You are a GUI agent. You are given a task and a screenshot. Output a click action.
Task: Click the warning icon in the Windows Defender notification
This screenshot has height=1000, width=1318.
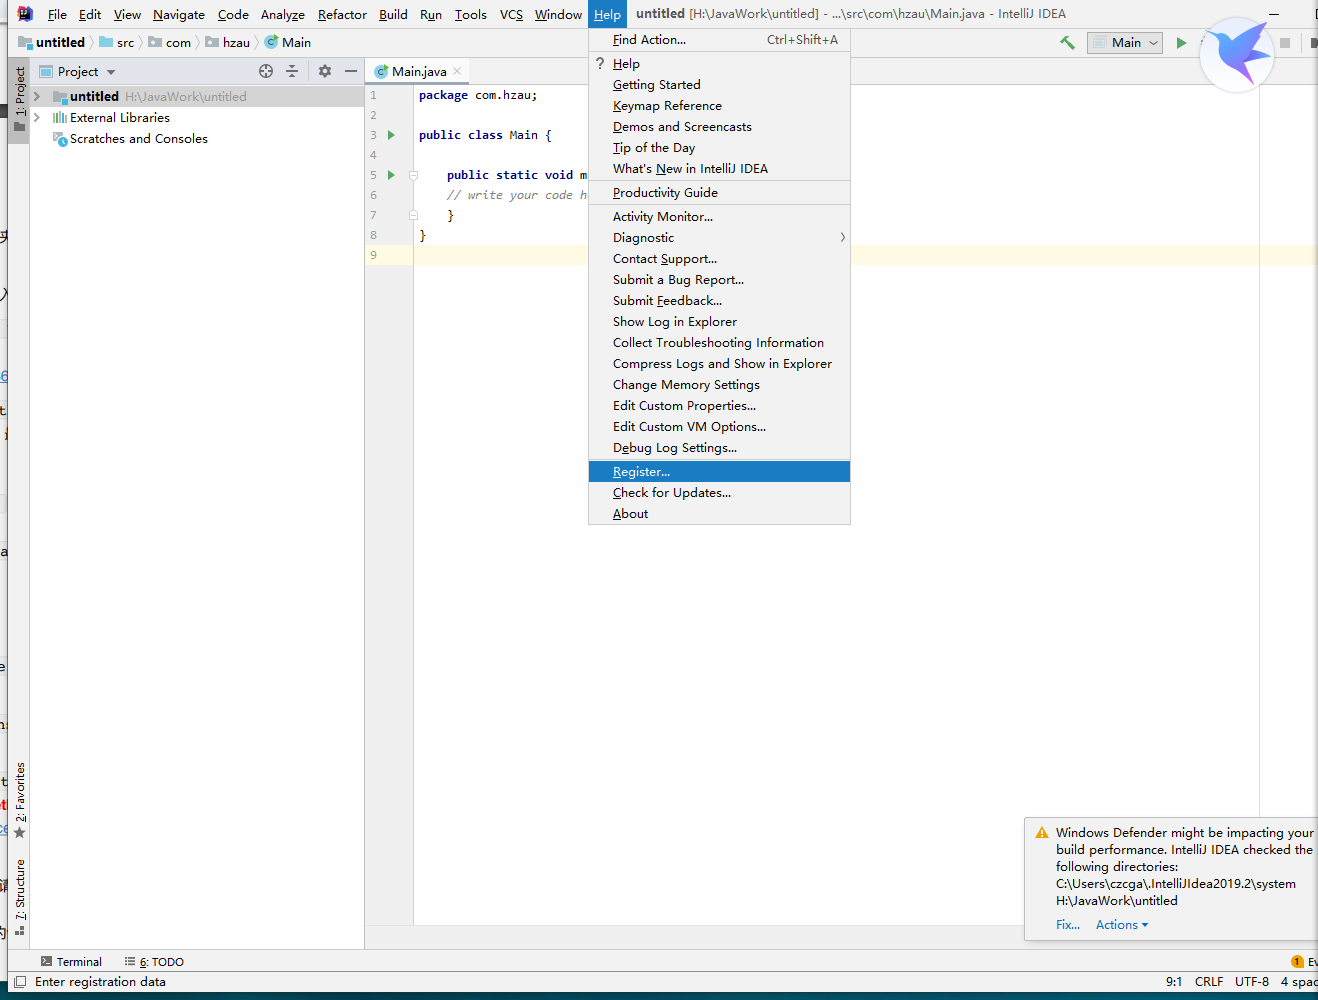pyautogui.click(x=1042, y=833)
